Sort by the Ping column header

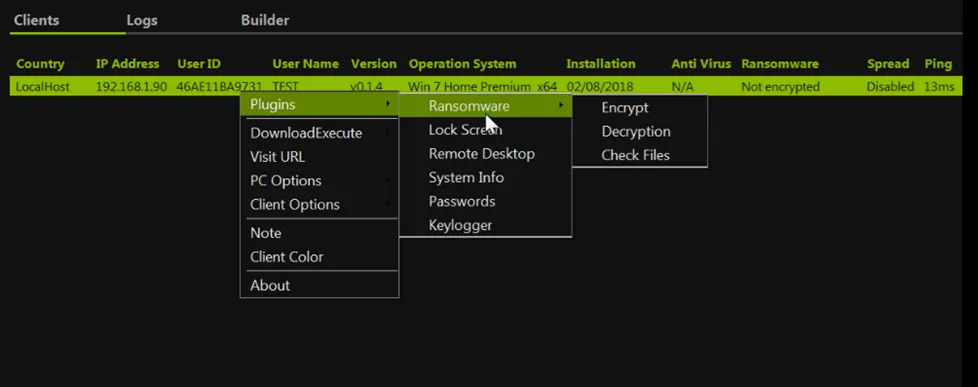point(938,64)
